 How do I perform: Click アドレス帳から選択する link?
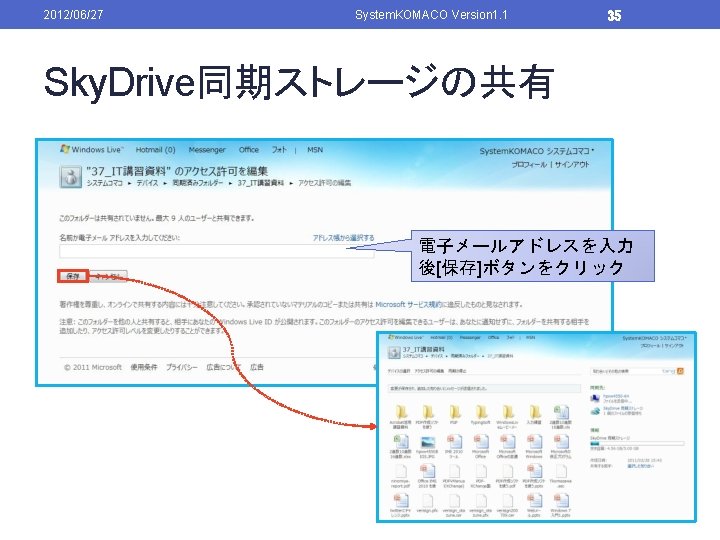tap(343, 238)
